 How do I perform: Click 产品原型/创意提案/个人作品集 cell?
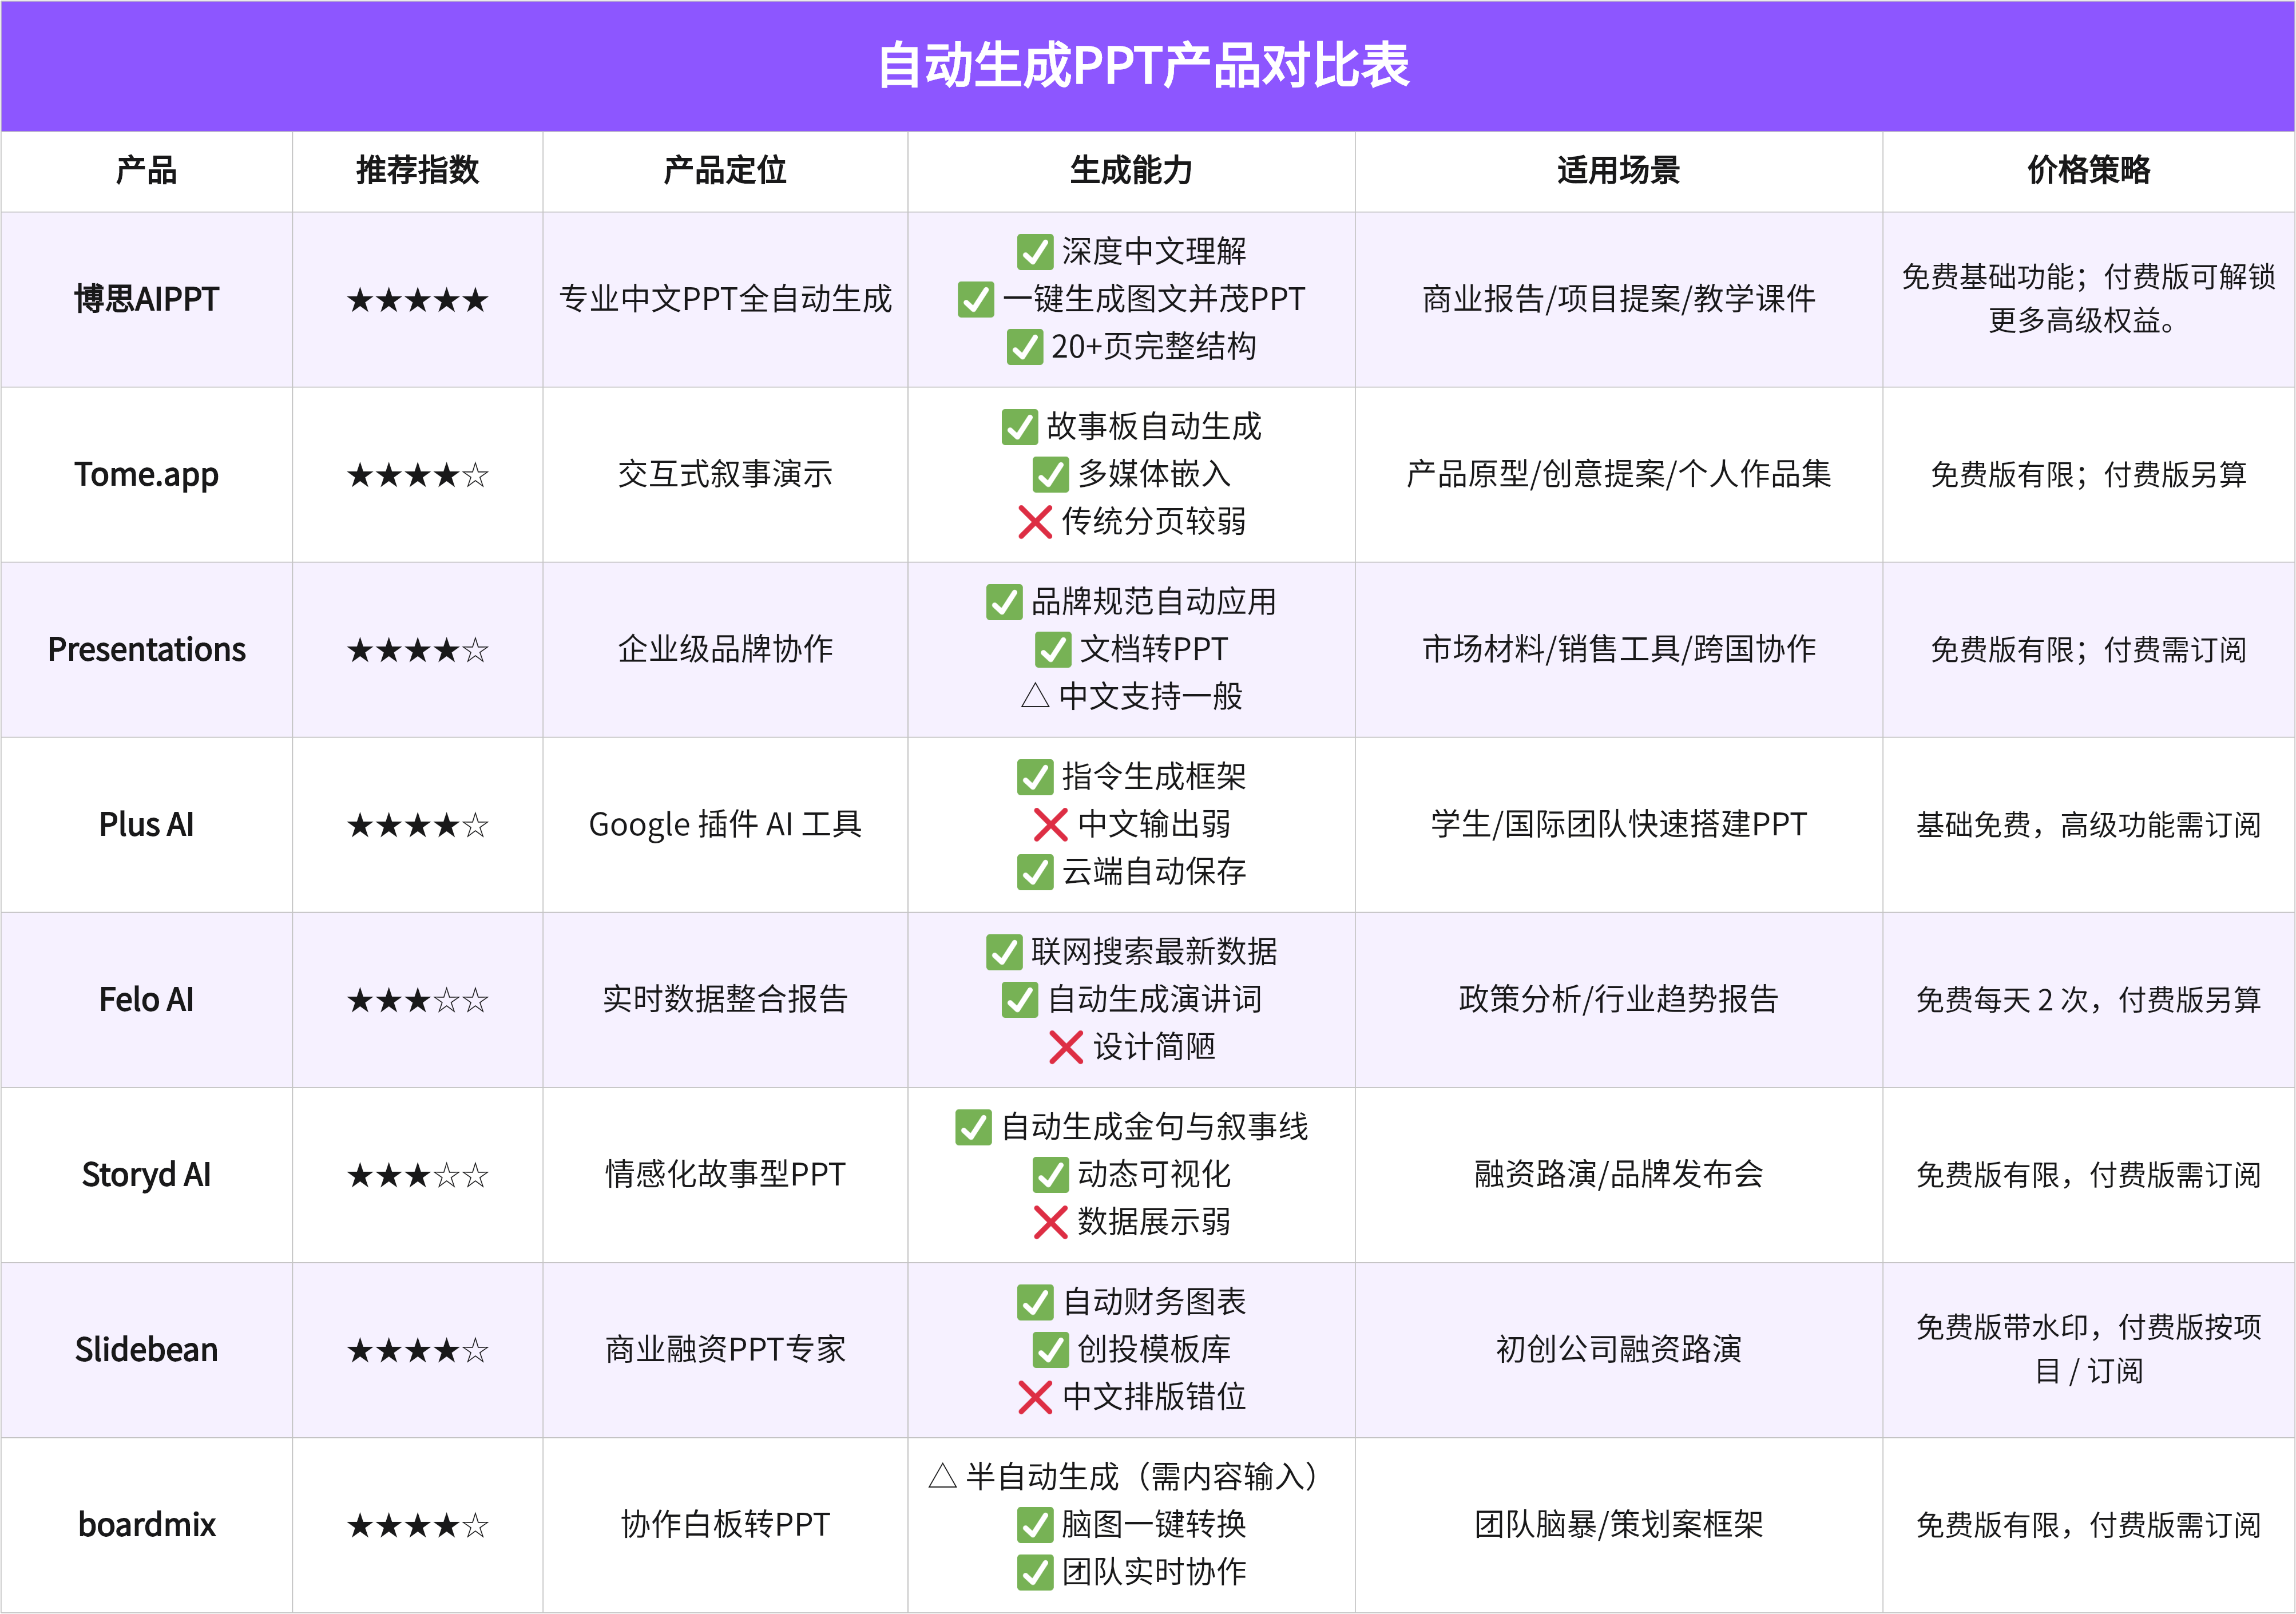pyautogui.click(x=1619, y=474)
